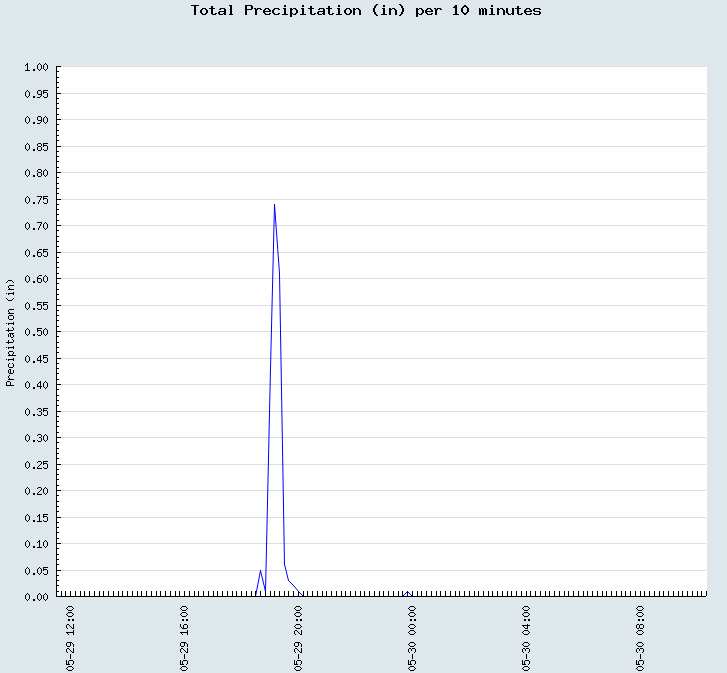Click the chart title 'Total Precipitation (in) per 10 minutes'
The height and width of the screenshot is (673, 727).
click(365, 10)
